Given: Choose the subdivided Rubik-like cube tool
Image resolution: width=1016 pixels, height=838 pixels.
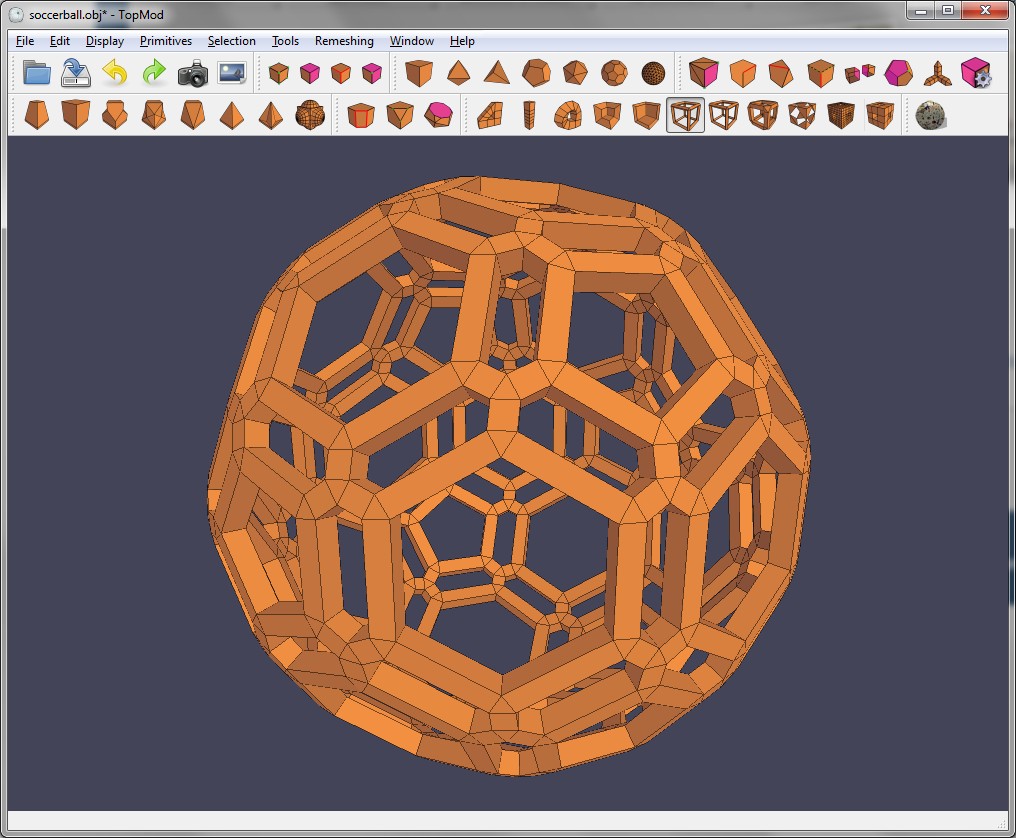Looking at the screenshot, I should (879, 115).
